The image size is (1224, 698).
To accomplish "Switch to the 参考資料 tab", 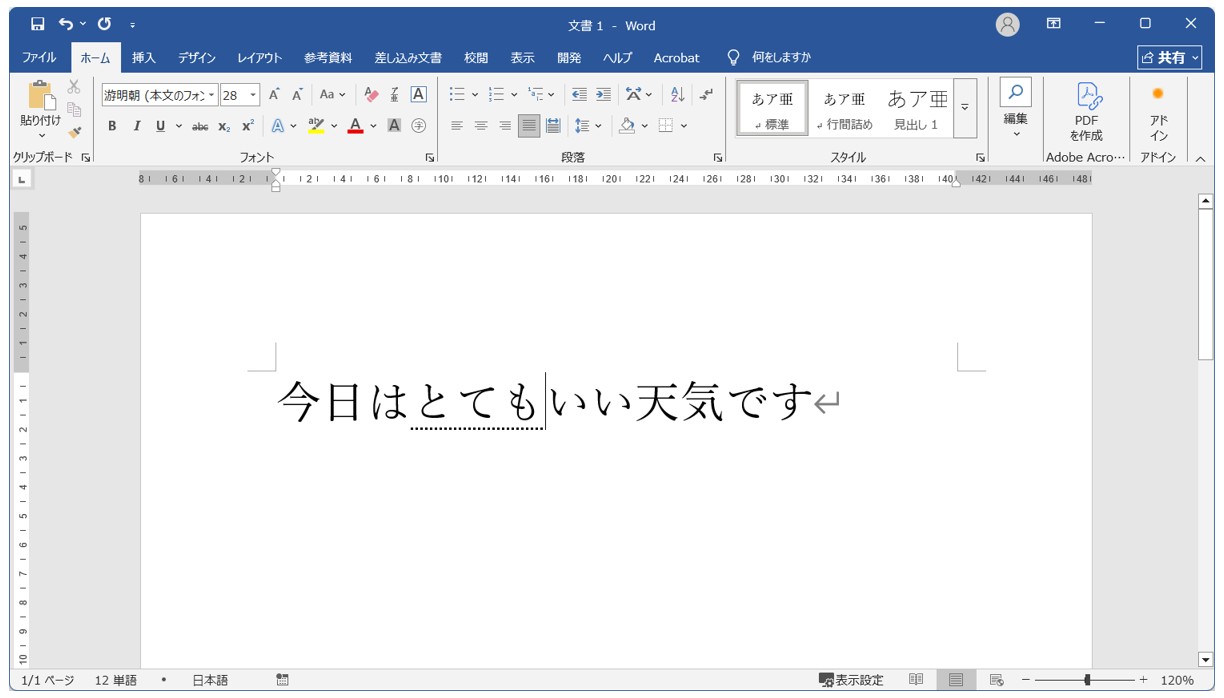I will click(x=328, y=58).
